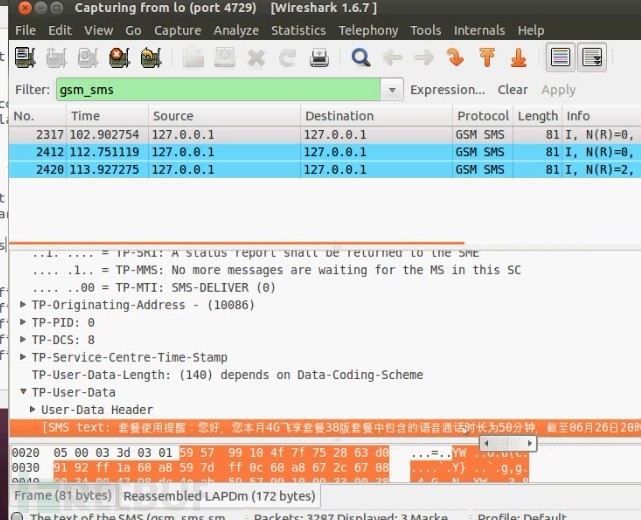Click the expert info status indicator
Viewport: 641px width, 520px height.
(x=18, y=516)
